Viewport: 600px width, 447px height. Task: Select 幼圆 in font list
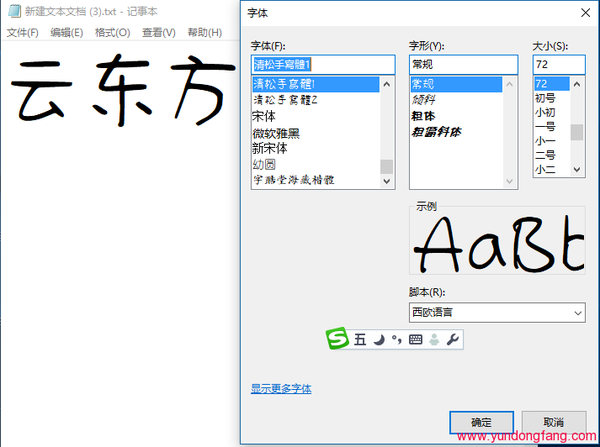(316, 165)
